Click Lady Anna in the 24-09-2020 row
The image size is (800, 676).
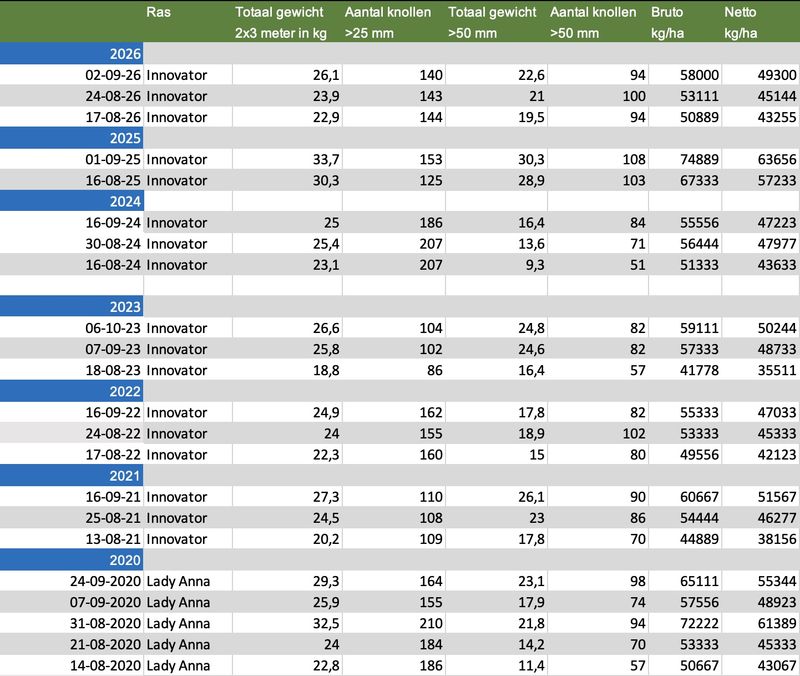[x=178, y=581]
